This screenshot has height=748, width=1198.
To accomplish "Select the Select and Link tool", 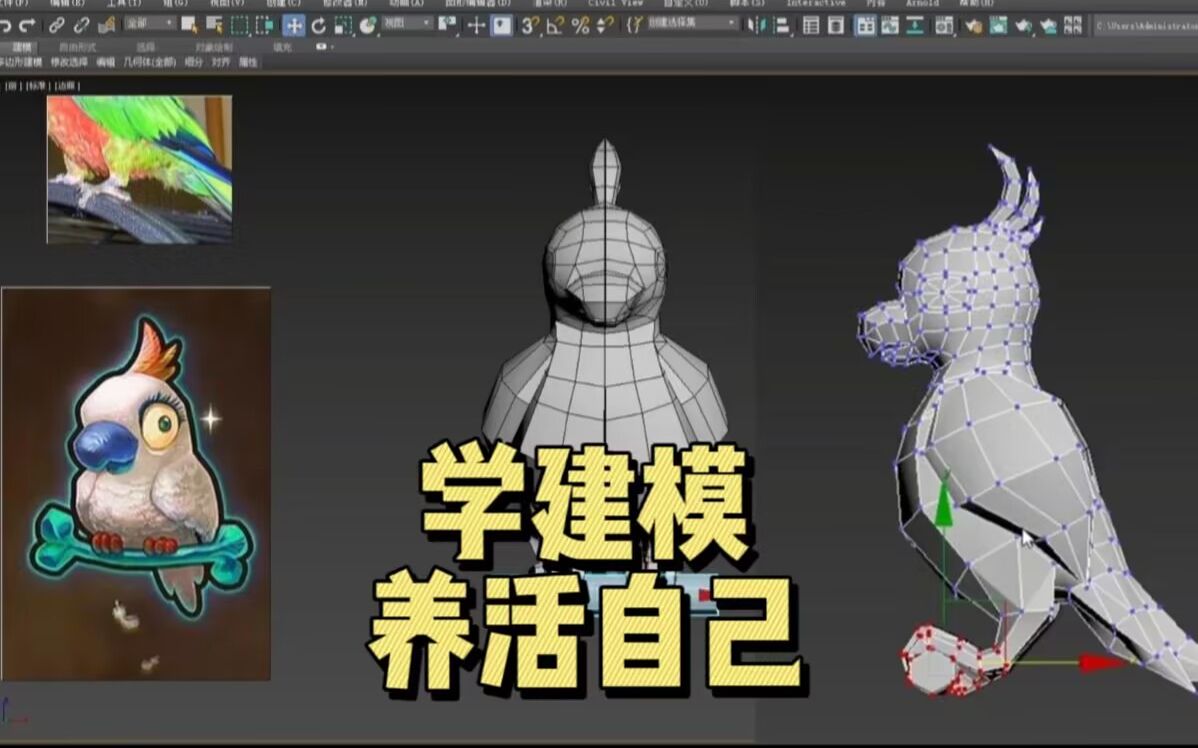I will click(56, 27).
